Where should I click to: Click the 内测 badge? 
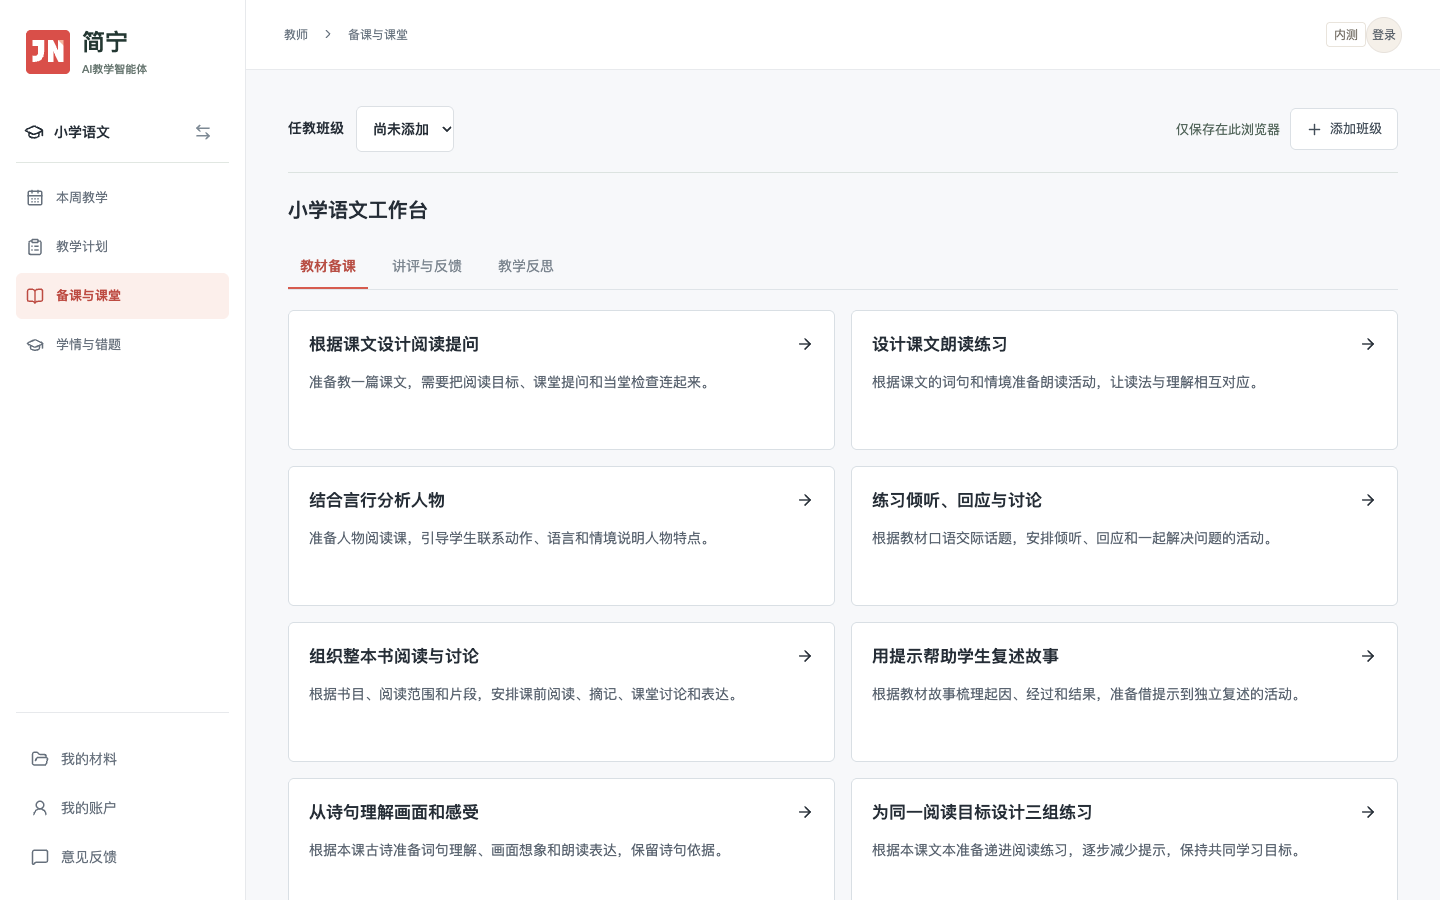(1346, 35)
